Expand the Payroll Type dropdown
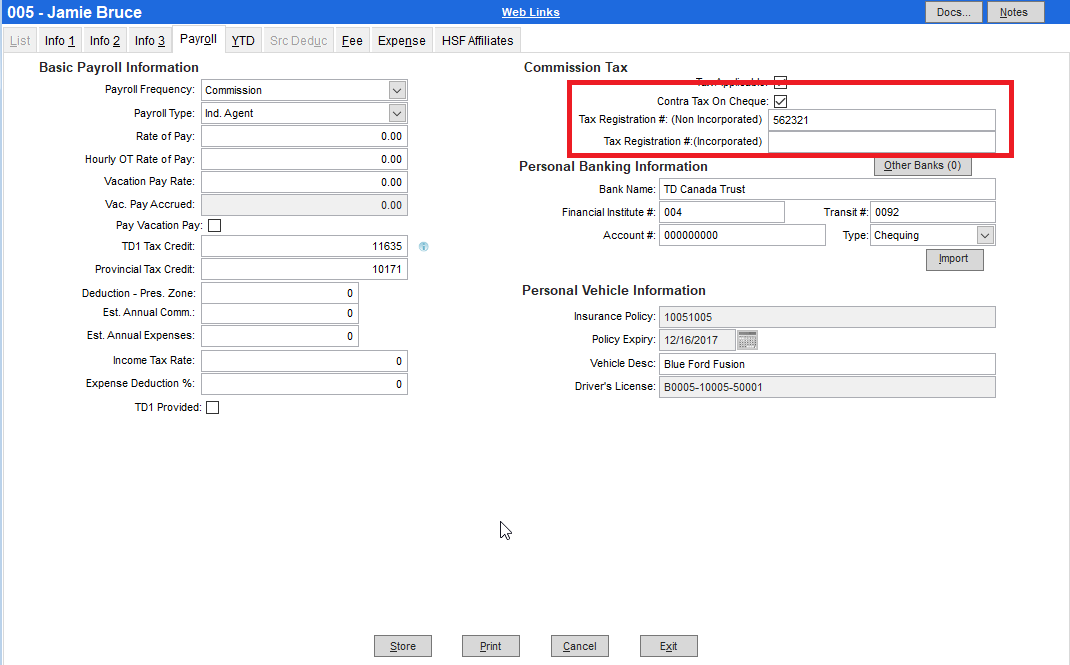The image size is (1070, 665). click(x=398, y=113)
